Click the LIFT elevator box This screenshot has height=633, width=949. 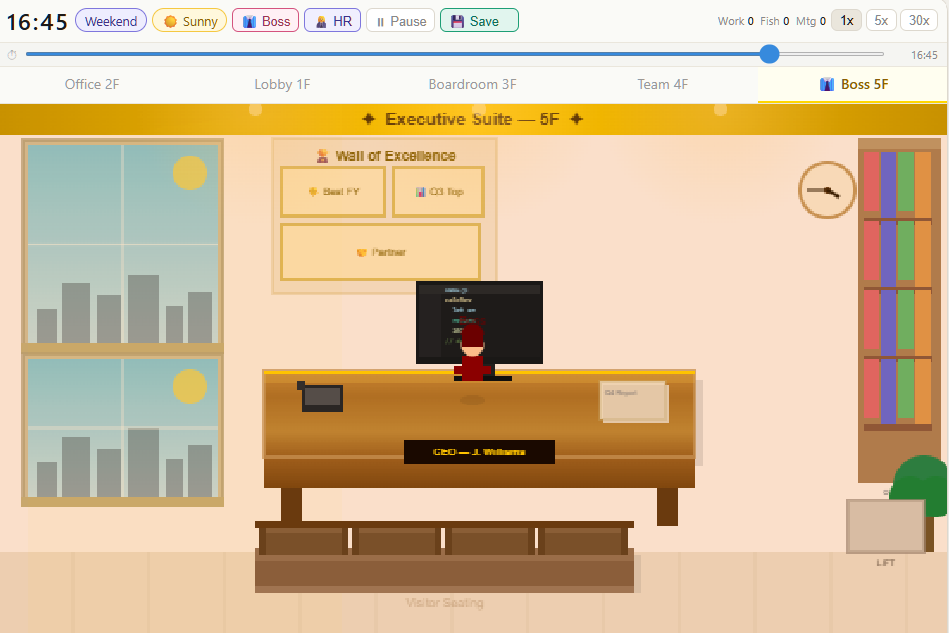click(885, 526)
